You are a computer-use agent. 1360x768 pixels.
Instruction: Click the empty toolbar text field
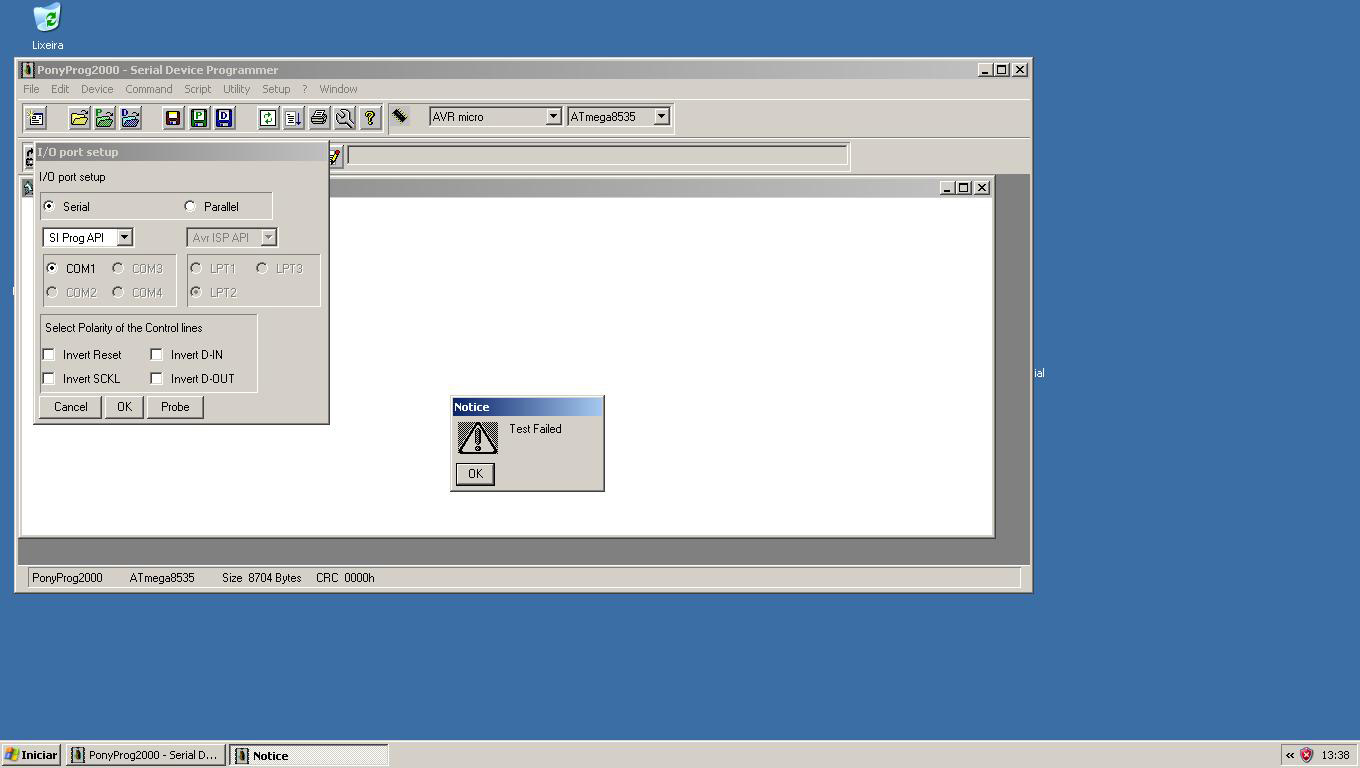pos(597,155)
